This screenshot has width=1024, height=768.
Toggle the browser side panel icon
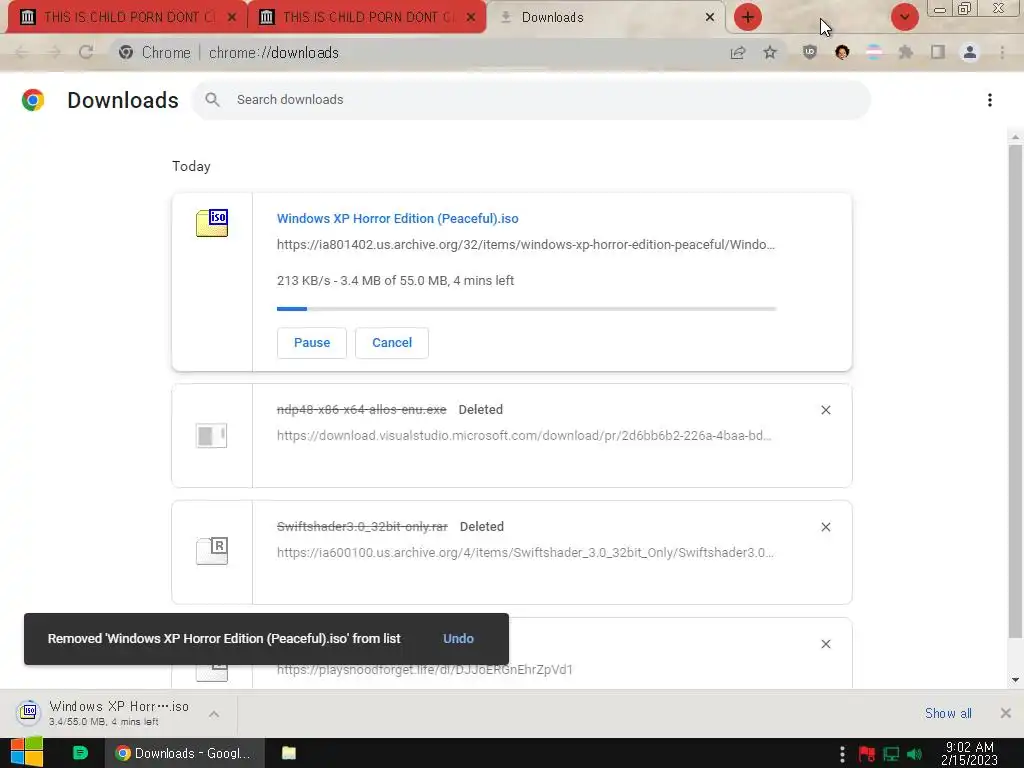pyautogui.click(x=938, y=52)
